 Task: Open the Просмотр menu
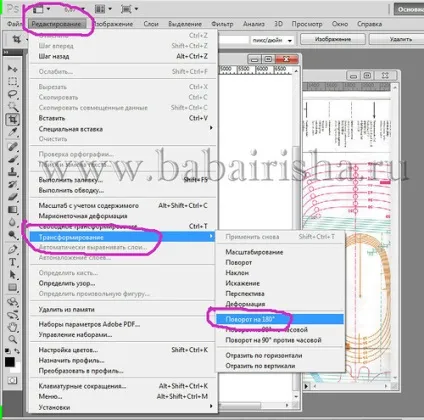(307, 24)
